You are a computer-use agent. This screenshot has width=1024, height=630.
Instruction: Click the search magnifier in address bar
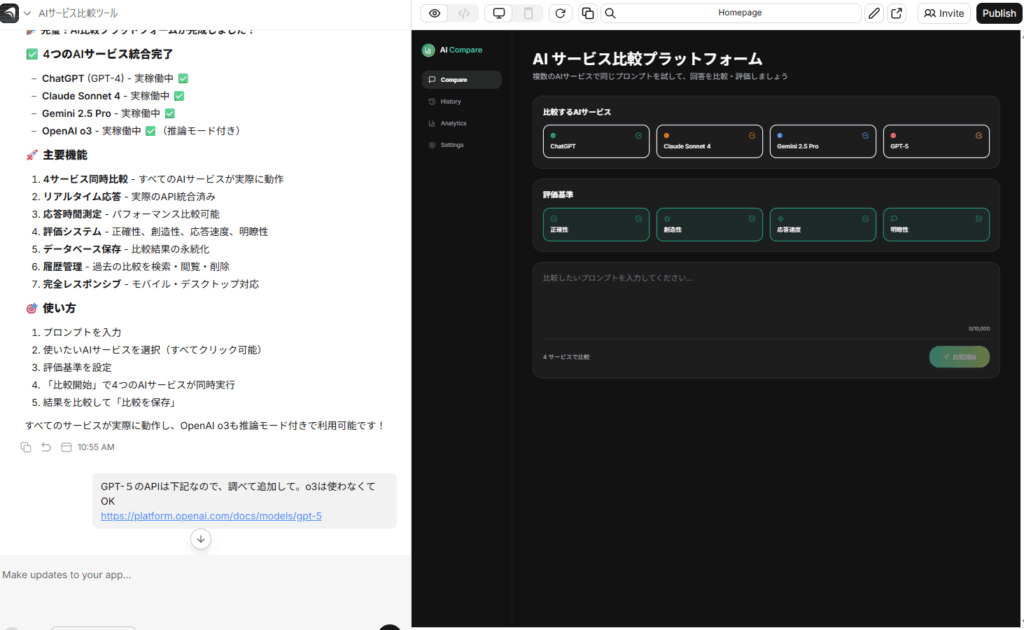coord(610,13)
